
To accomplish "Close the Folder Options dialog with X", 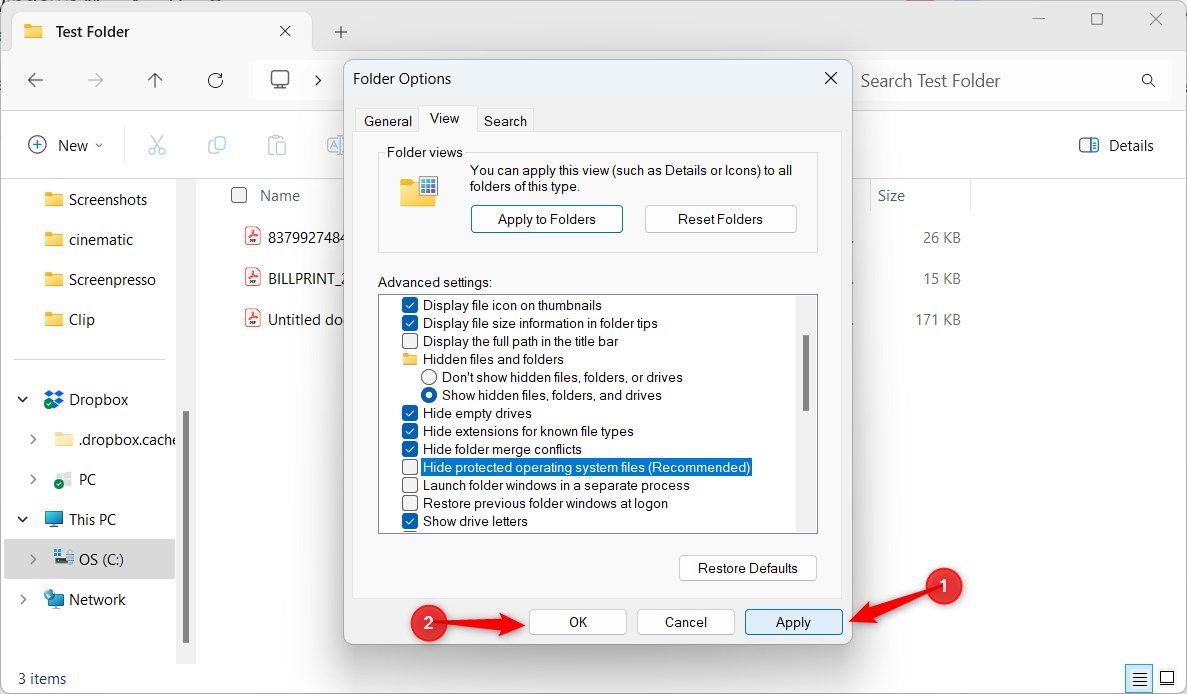I will [830, 79].
